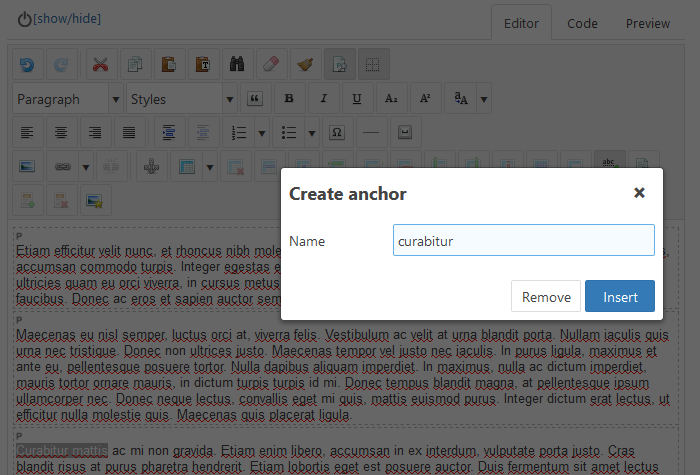
Task: Insert a horizontal rule
Action: click(x=371, y=133)
